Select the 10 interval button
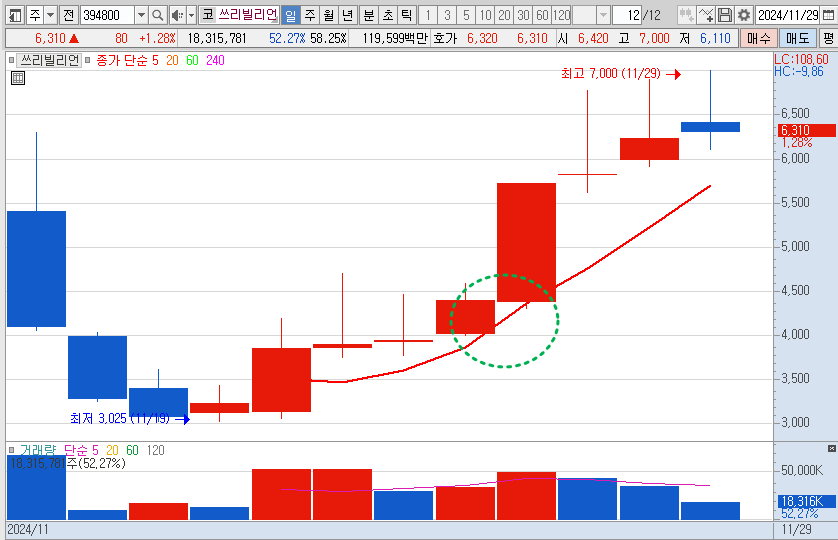This screenshot has width=838, height=540. 485,15
